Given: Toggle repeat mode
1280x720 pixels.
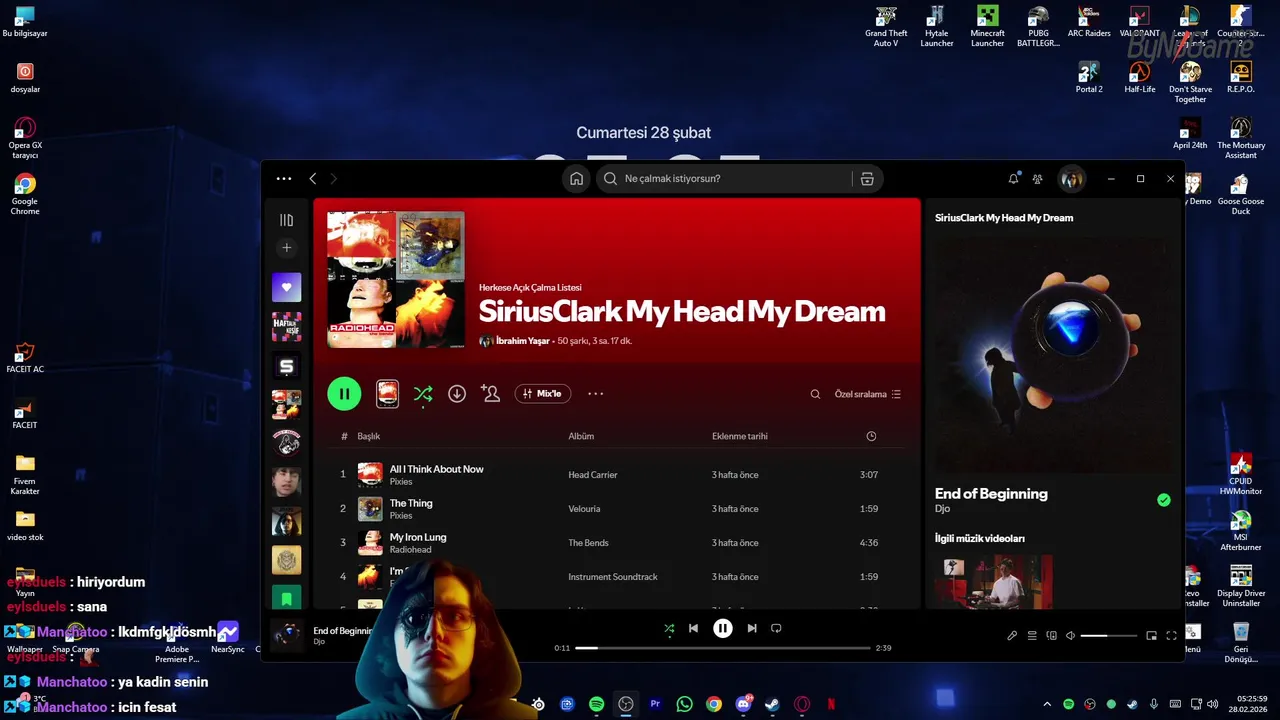Looking at the screenshot, I should pyautogui.click(x=776, y=628).
